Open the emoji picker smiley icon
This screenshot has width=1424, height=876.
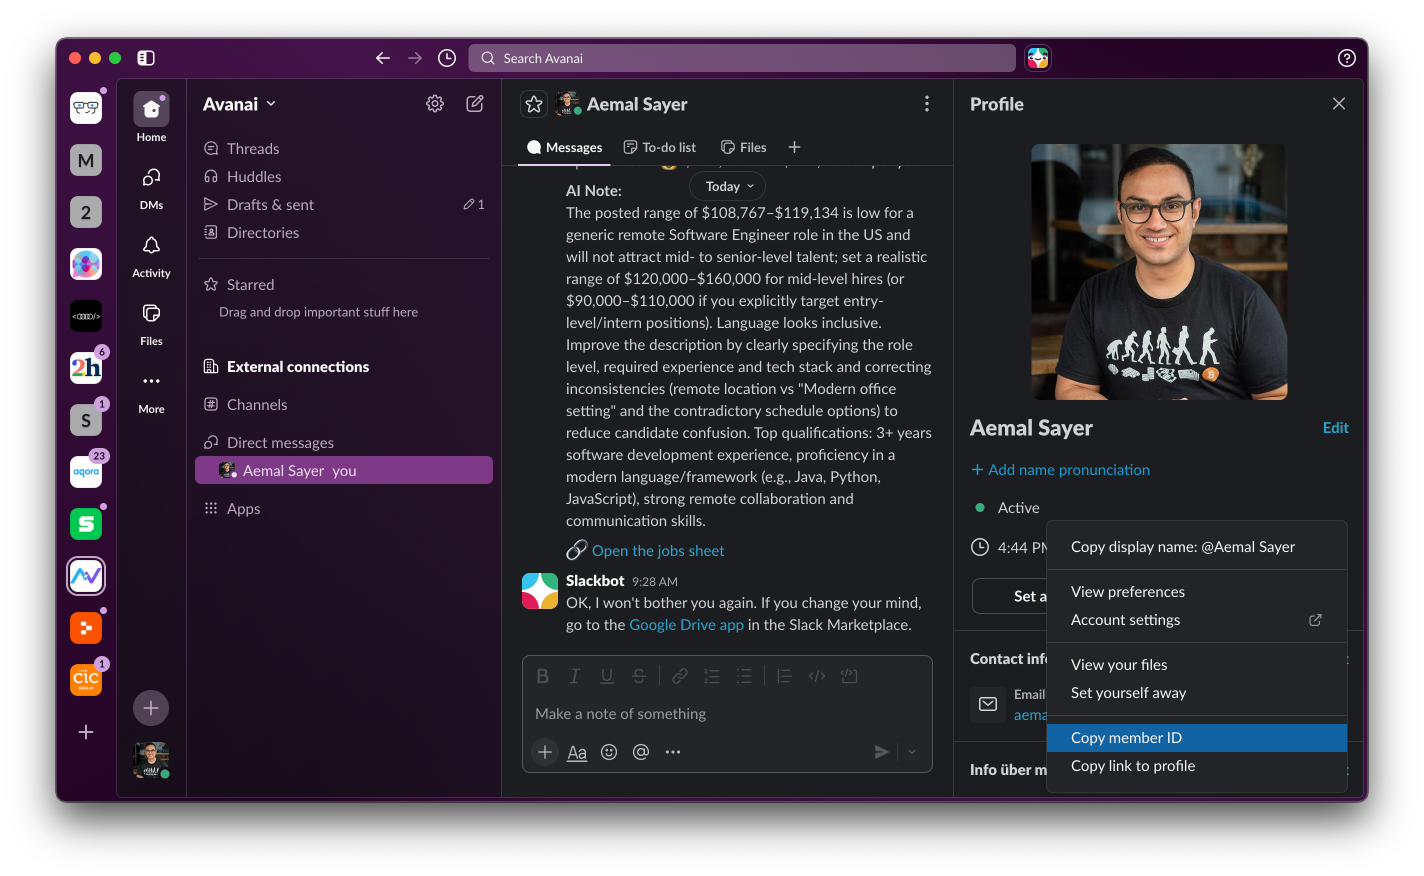[x=609, y=752]
